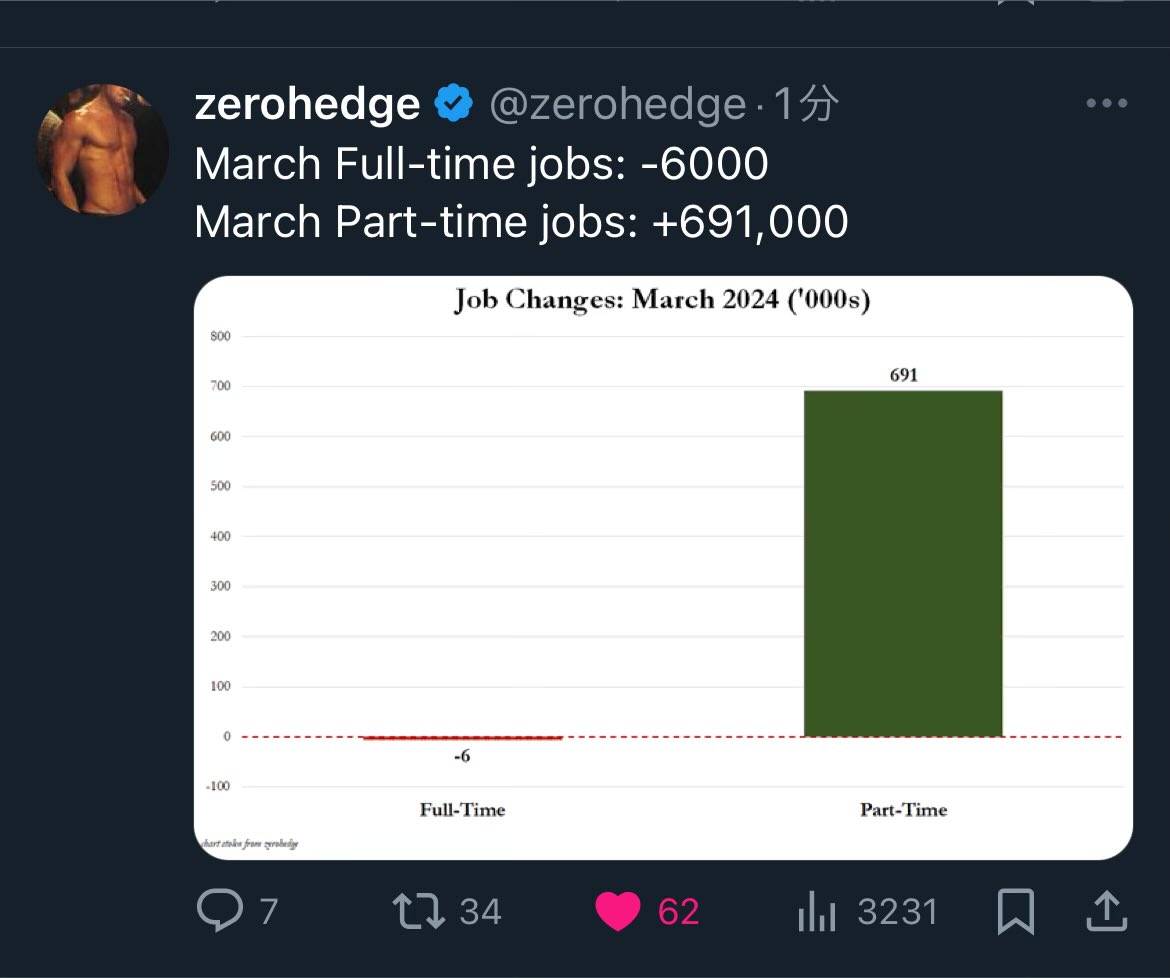Click the retweet count 34
1170x978 pixels.
(481, 912)
